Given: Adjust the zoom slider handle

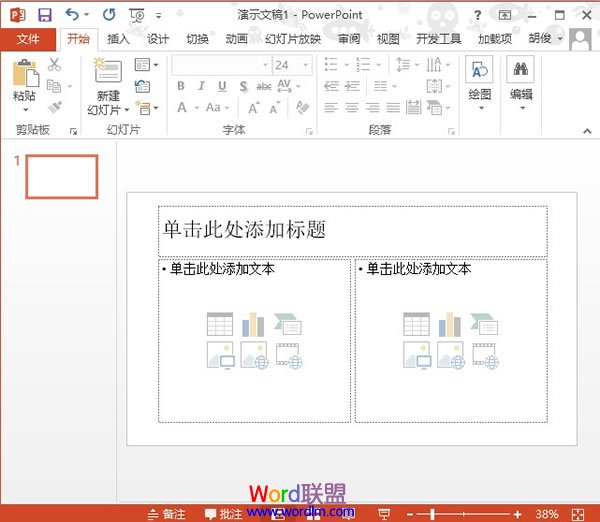Looking at the screenshot, I should point(432,514).
